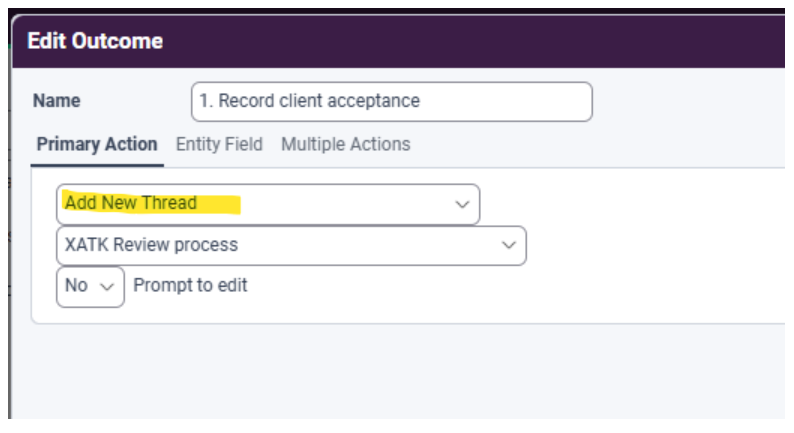Click the chevron on XATK Review process dropdown
The image size is (794, 433).
click(x=508, y=246)
